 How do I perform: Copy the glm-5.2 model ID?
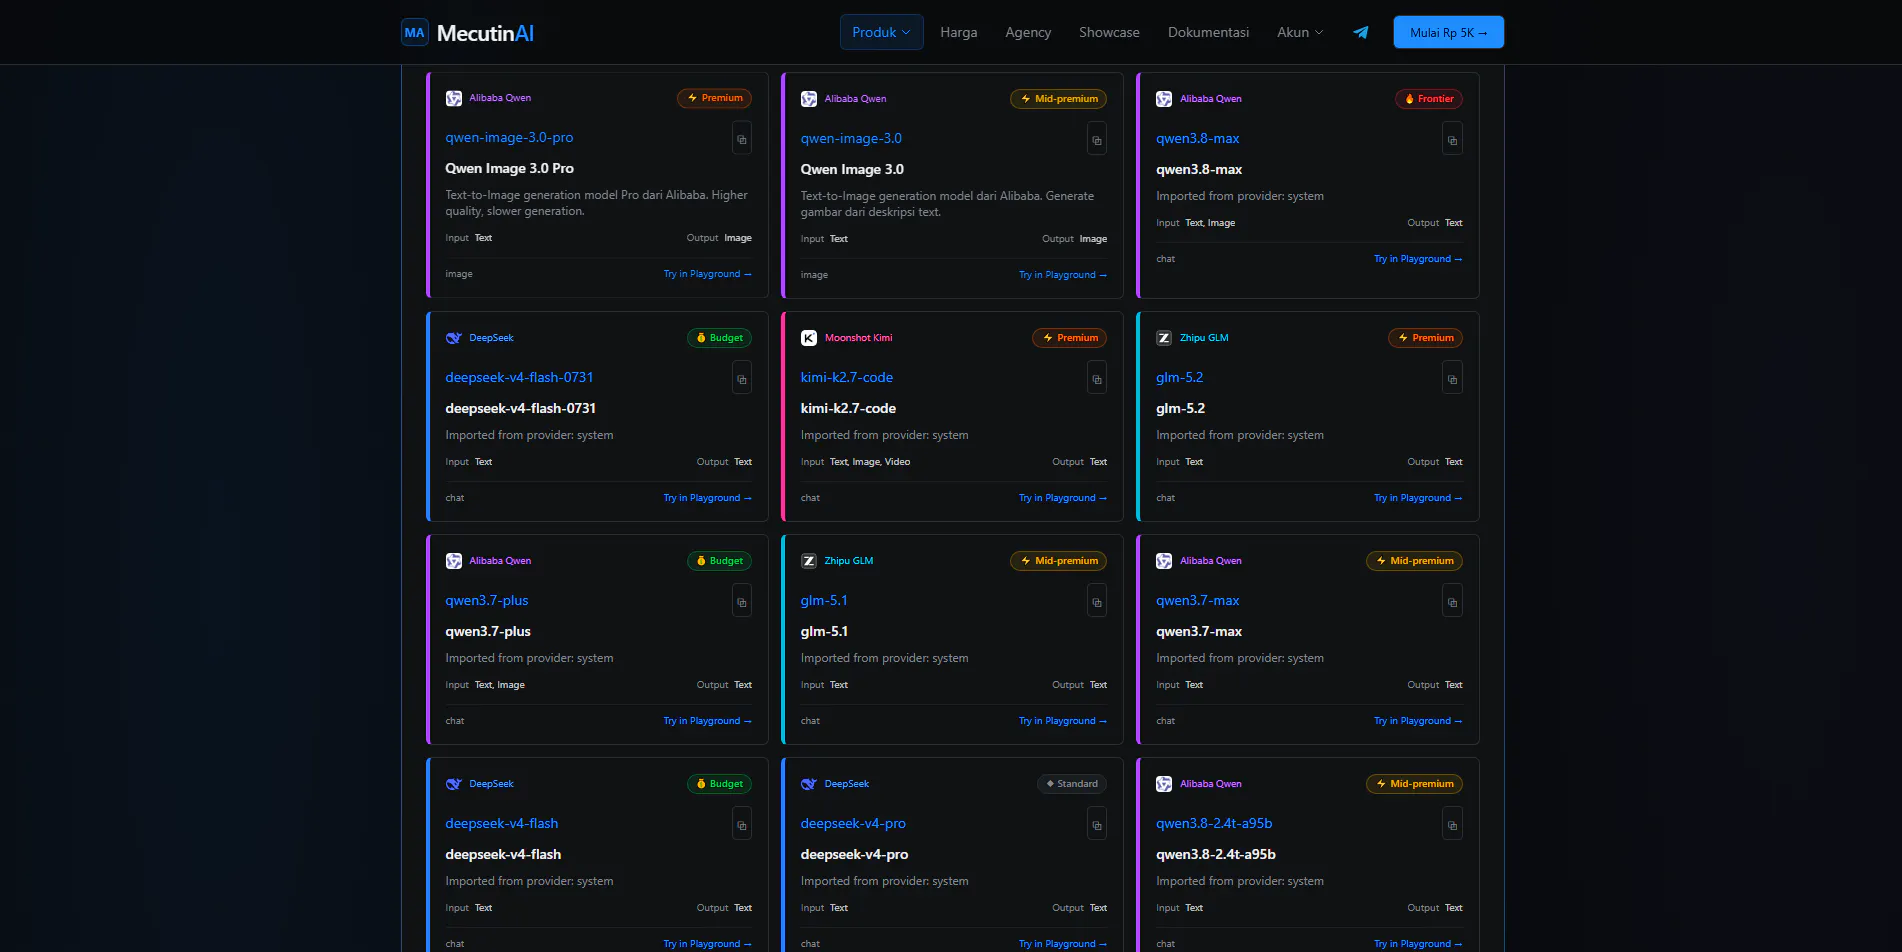click(1453, 379)
